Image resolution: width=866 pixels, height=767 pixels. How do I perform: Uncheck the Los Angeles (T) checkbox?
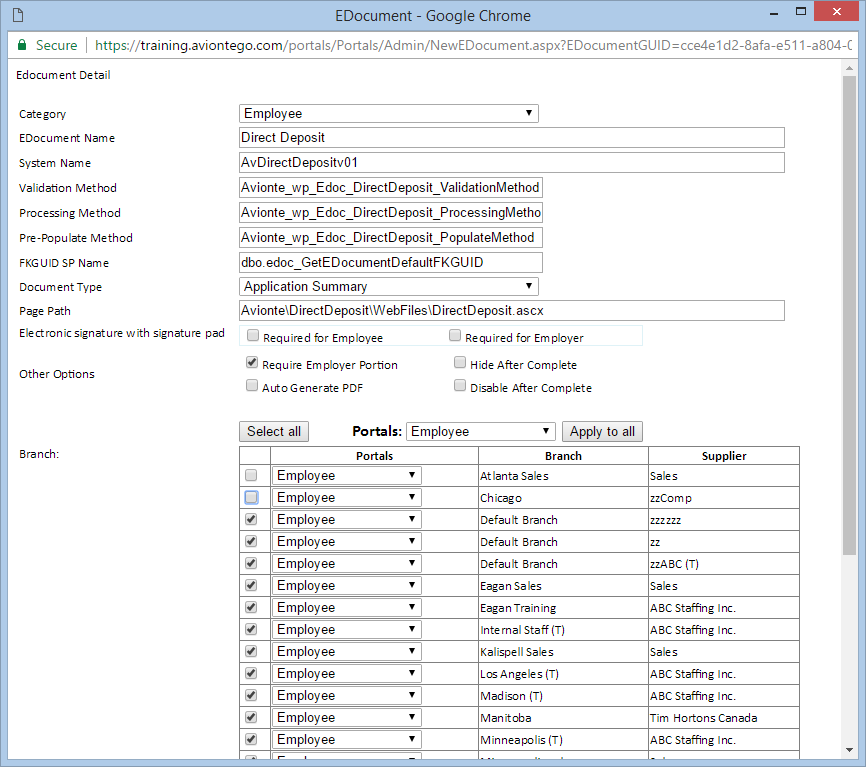pos(251,673)
